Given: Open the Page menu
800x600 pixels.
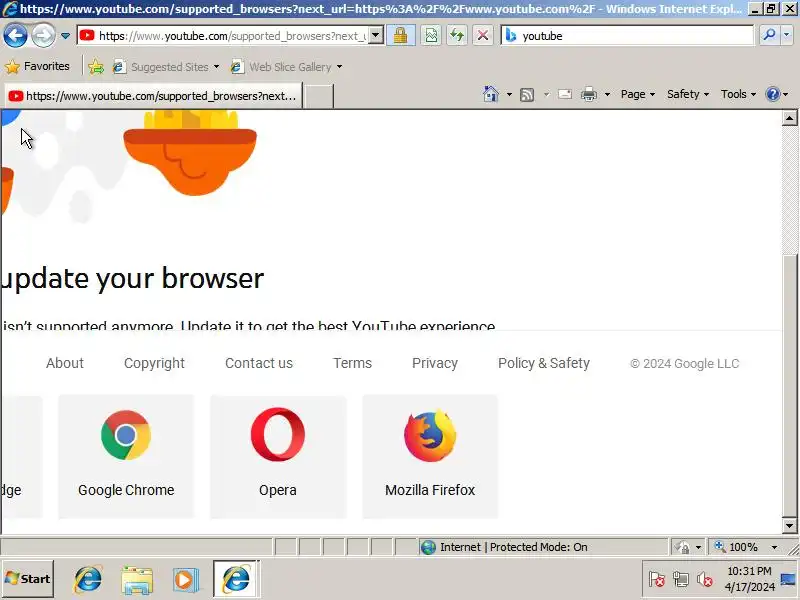Looking at the screenshot, I should [x=638, y=94].
